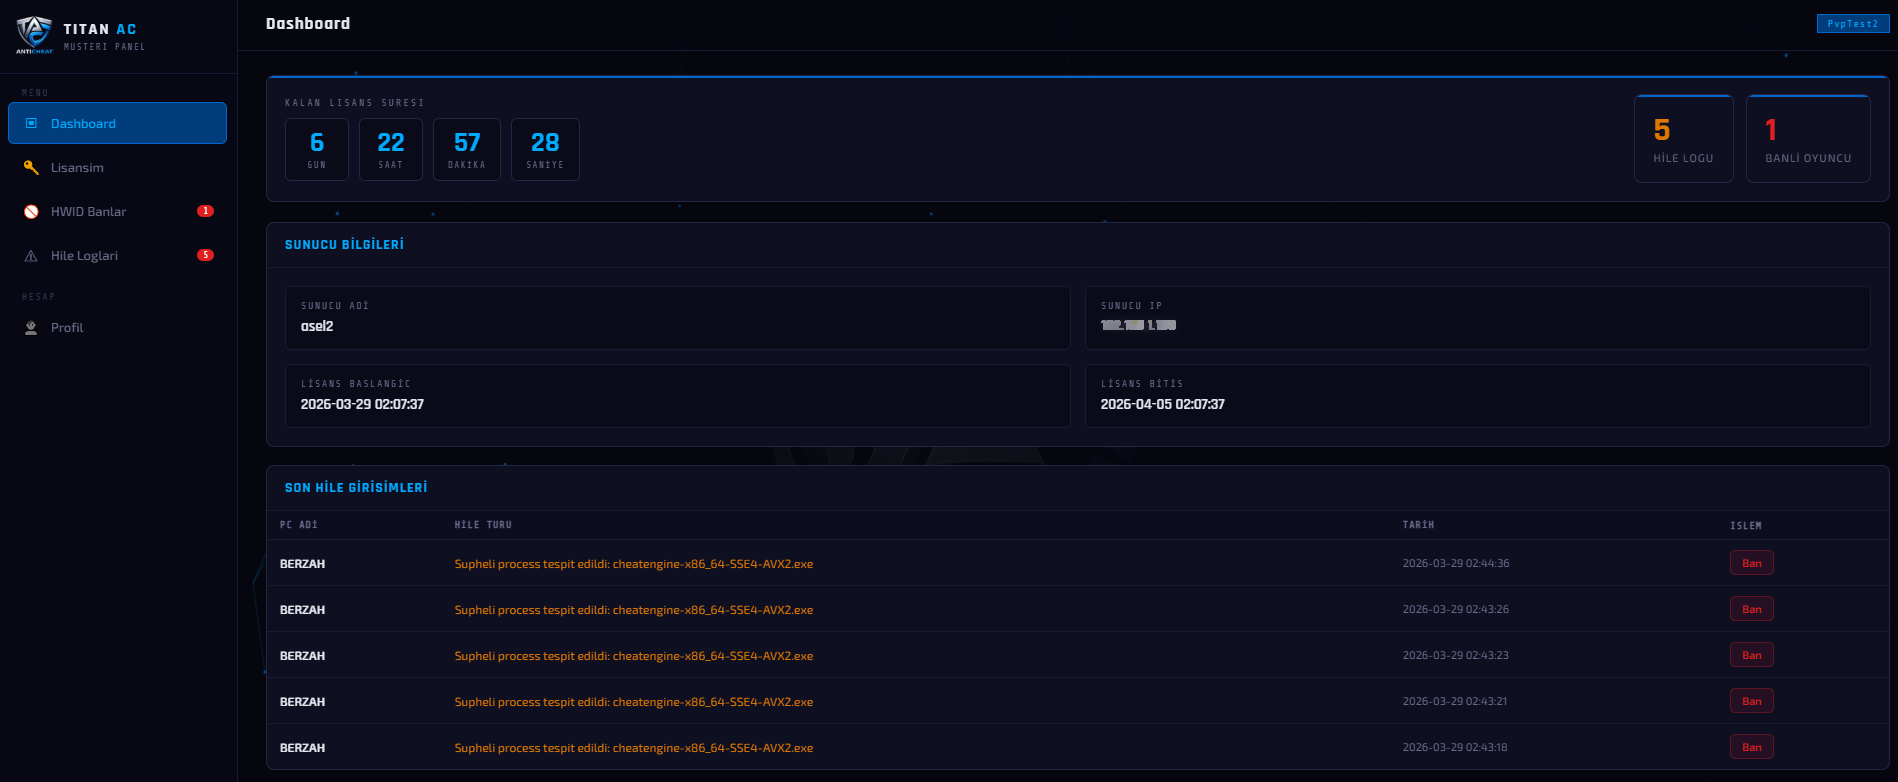
Task: Click the red badge on HWID Banlar
Action: point(205,211)
